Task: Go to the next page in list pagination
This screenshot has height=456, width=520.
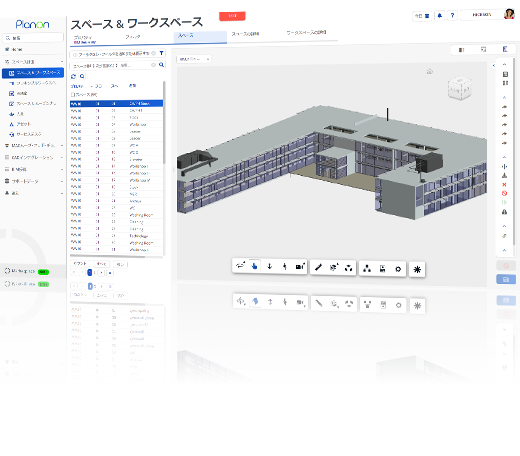Action: point(102,273)
